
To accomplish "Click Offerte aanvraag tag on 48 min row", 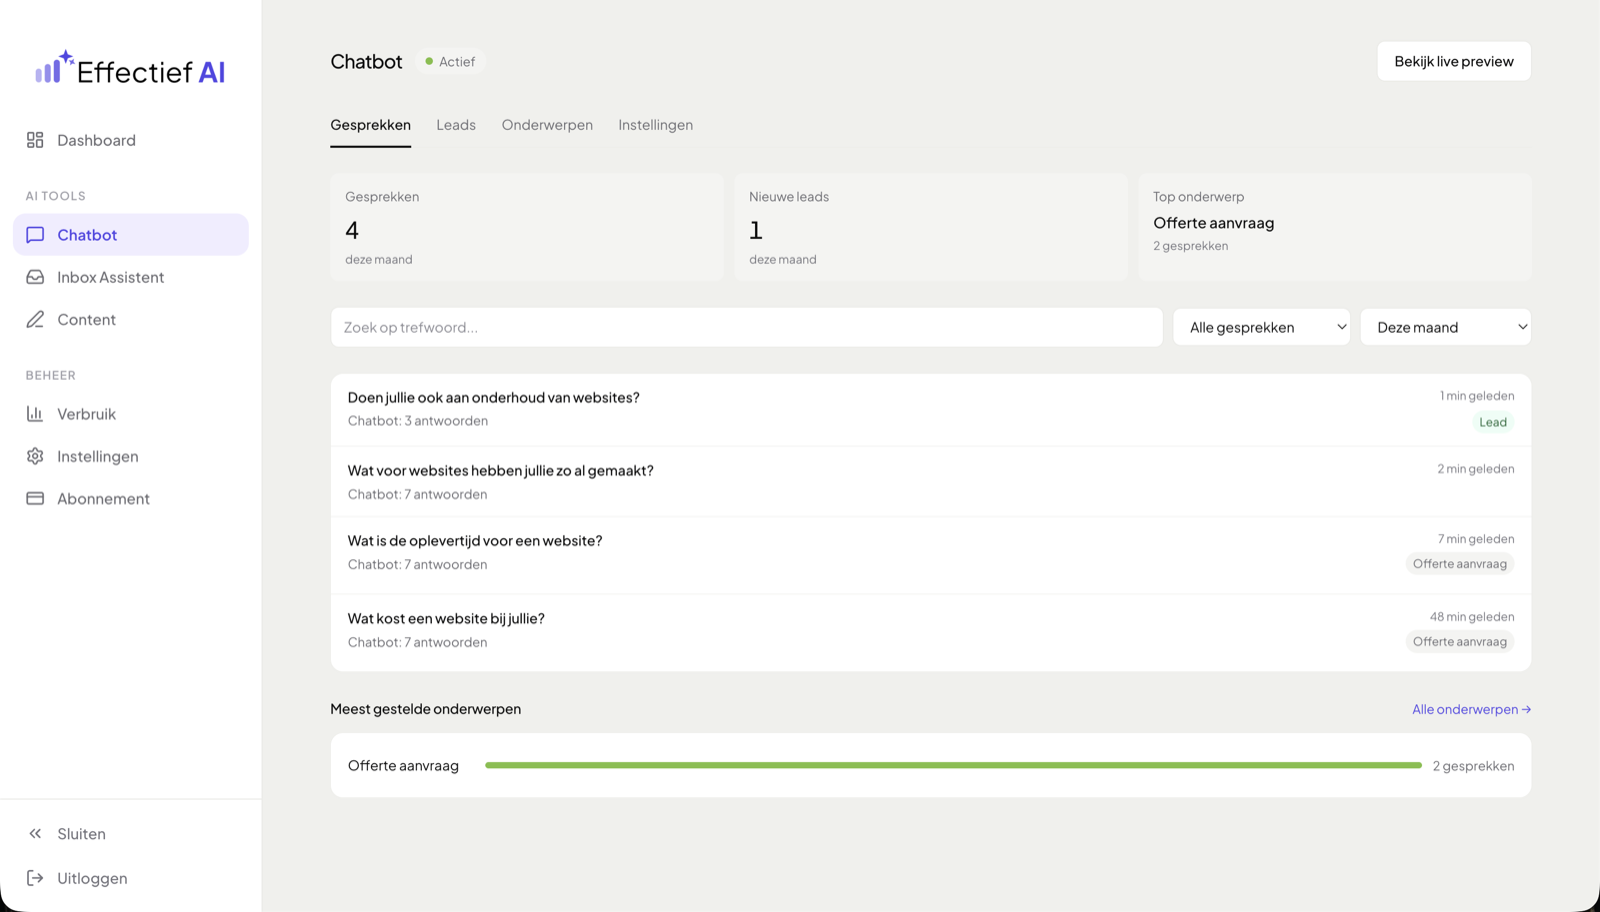I will [1460, 642].
